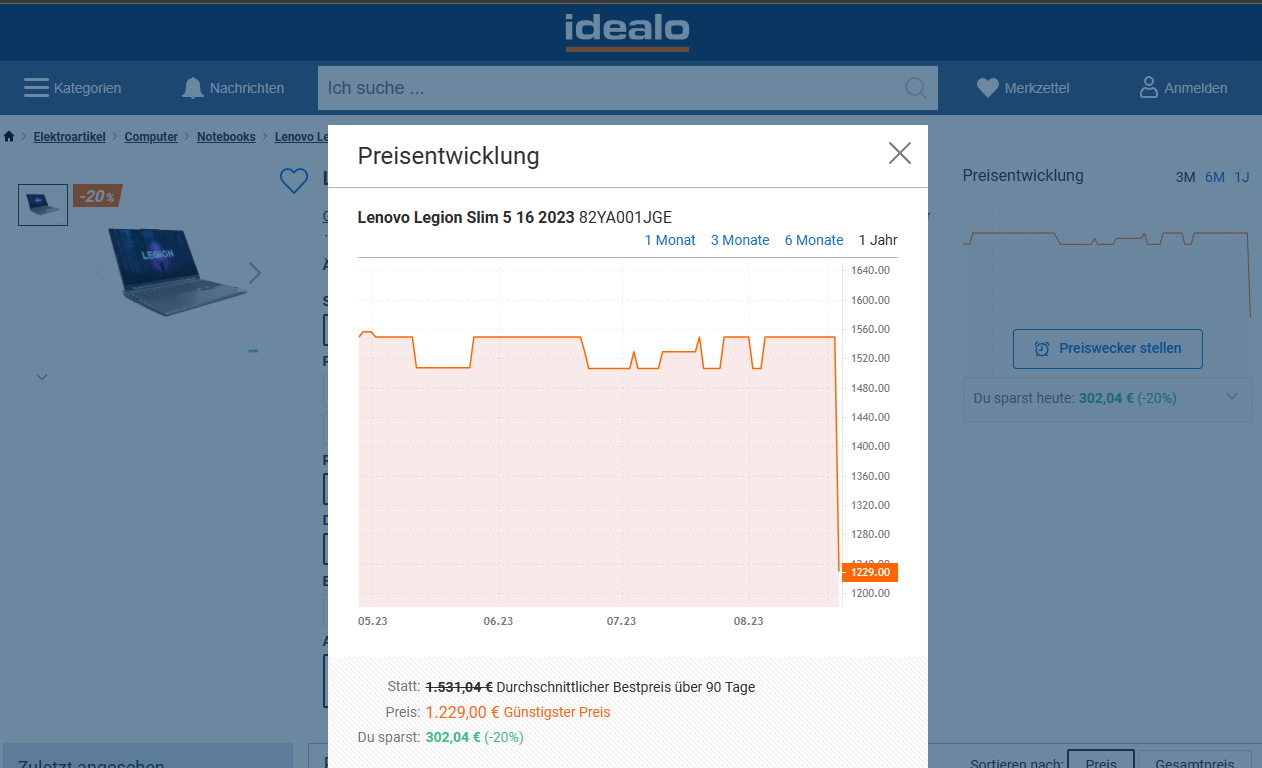Viewport: 1262px width, 768px height.
Task: Select the 1 Monat range
Action: click(x=670, y=240)
